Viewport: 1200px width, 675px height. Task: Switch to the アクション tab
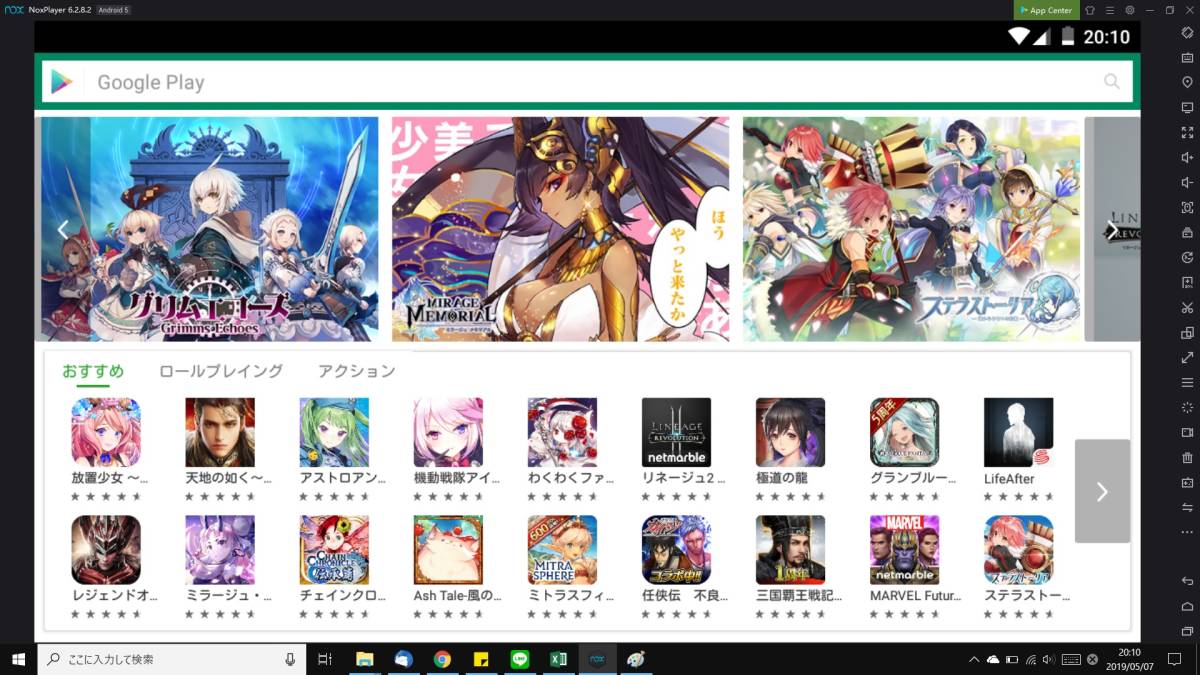pyautogui.click(x=357, y=371)
